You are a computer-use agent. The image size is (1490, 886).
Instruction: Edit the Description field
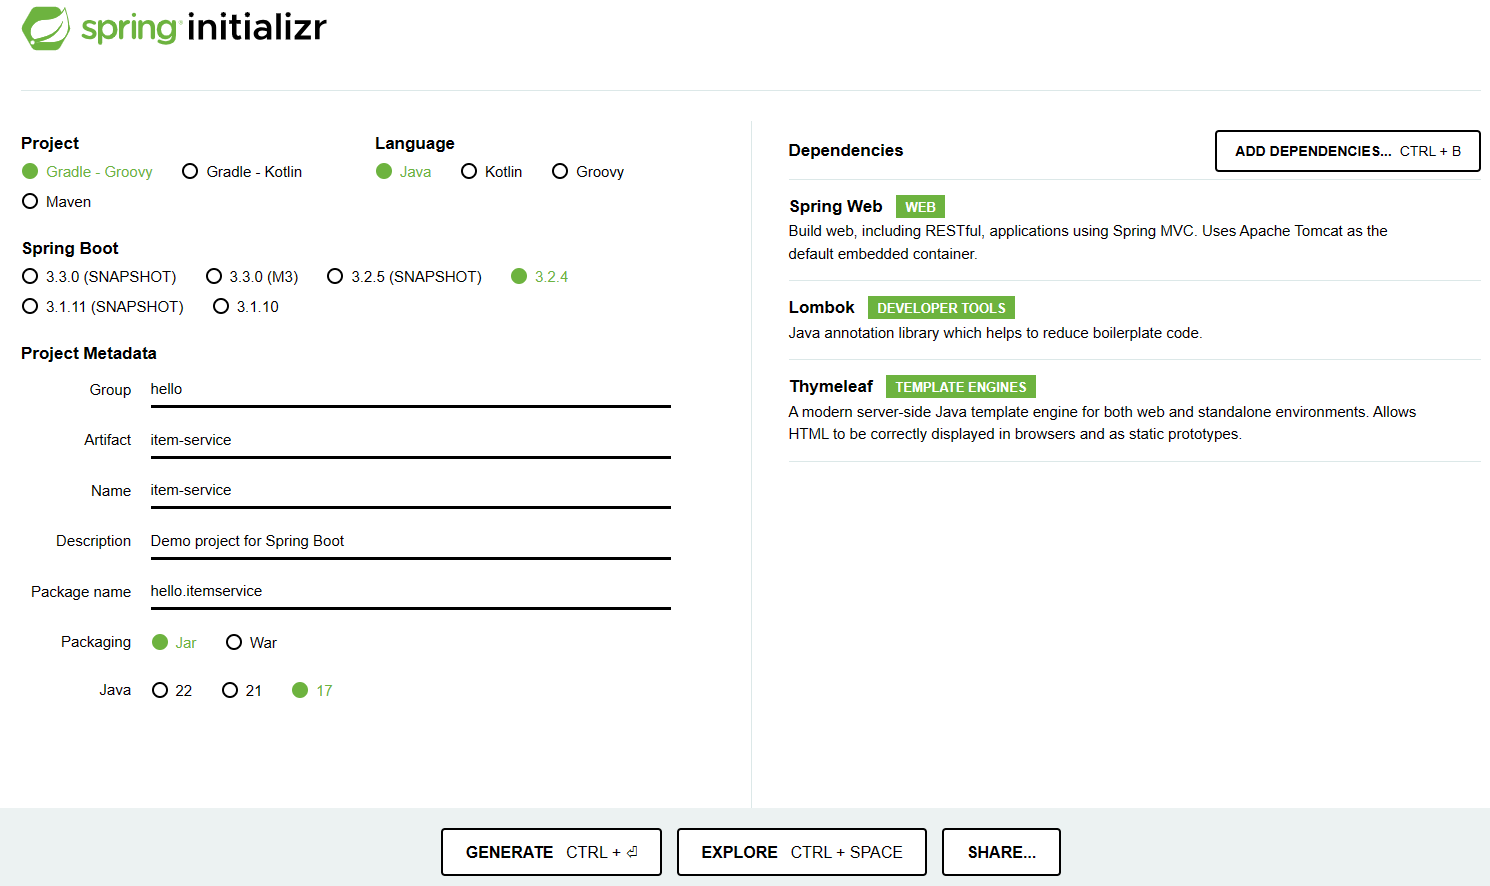(x=410, y=542)
